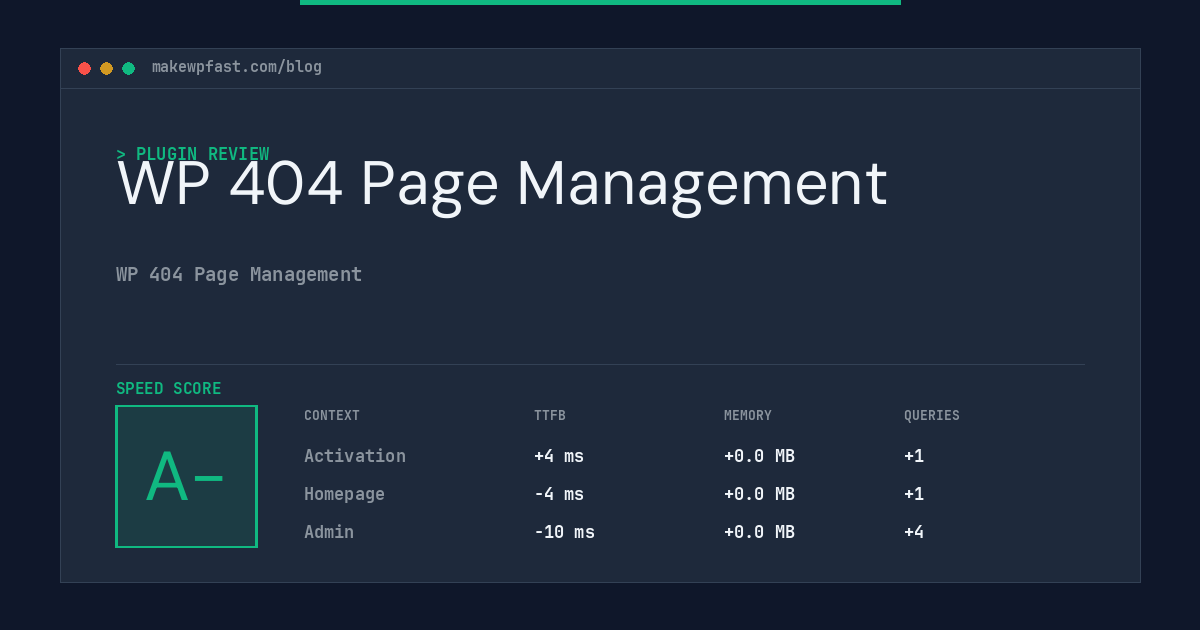
Task: Click the TTFB column header
Action: [x=550, y=416]
